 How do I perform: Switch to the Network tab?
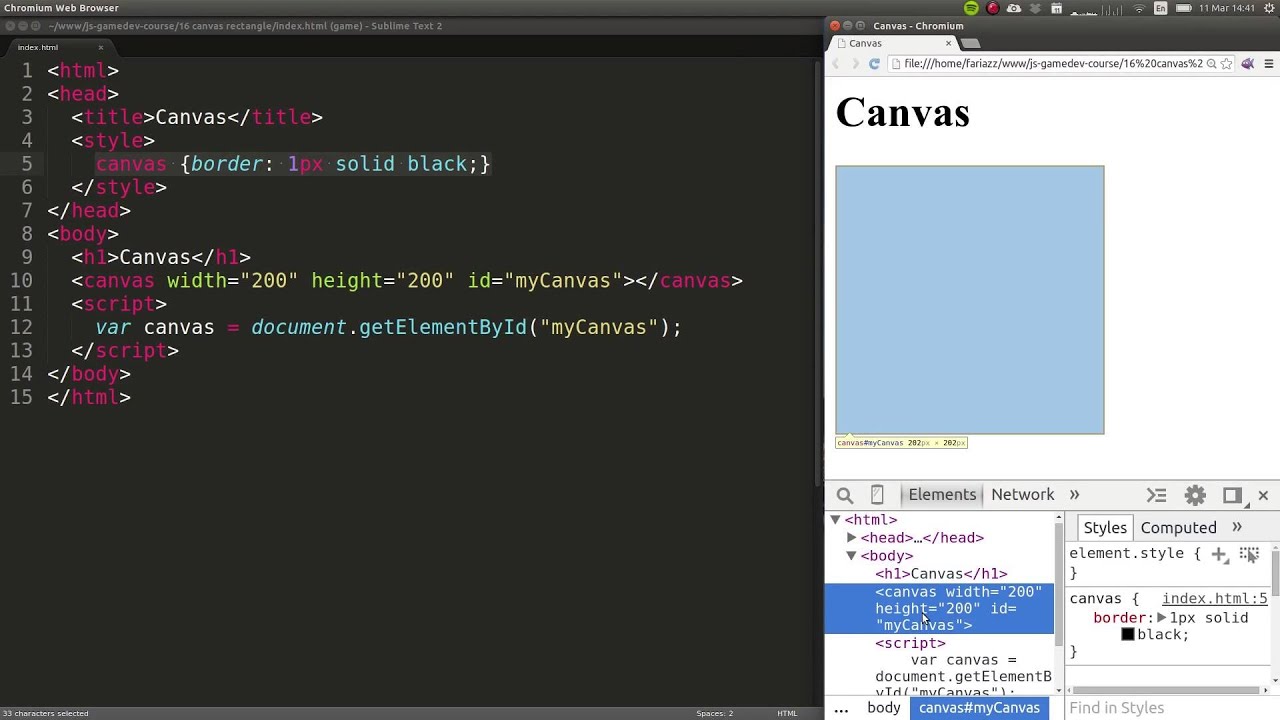[1022, 495]
